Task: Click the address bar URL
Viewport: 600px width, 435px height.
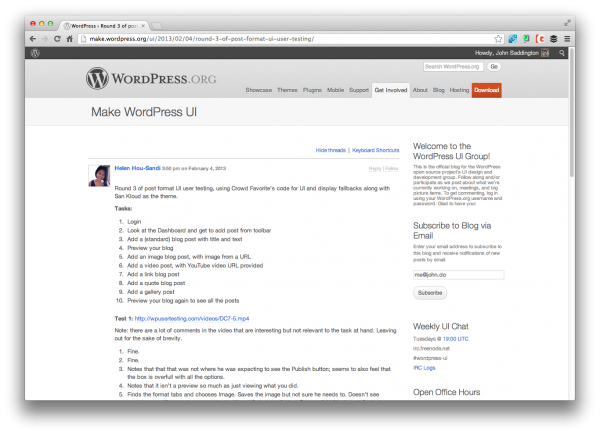Action: pos(202,39)
